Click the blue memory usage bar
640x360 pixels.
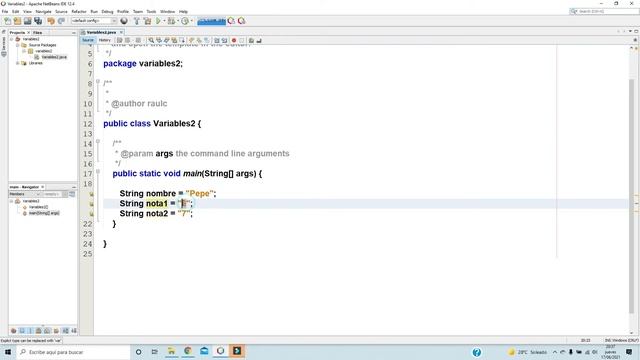tap(211, 21)
